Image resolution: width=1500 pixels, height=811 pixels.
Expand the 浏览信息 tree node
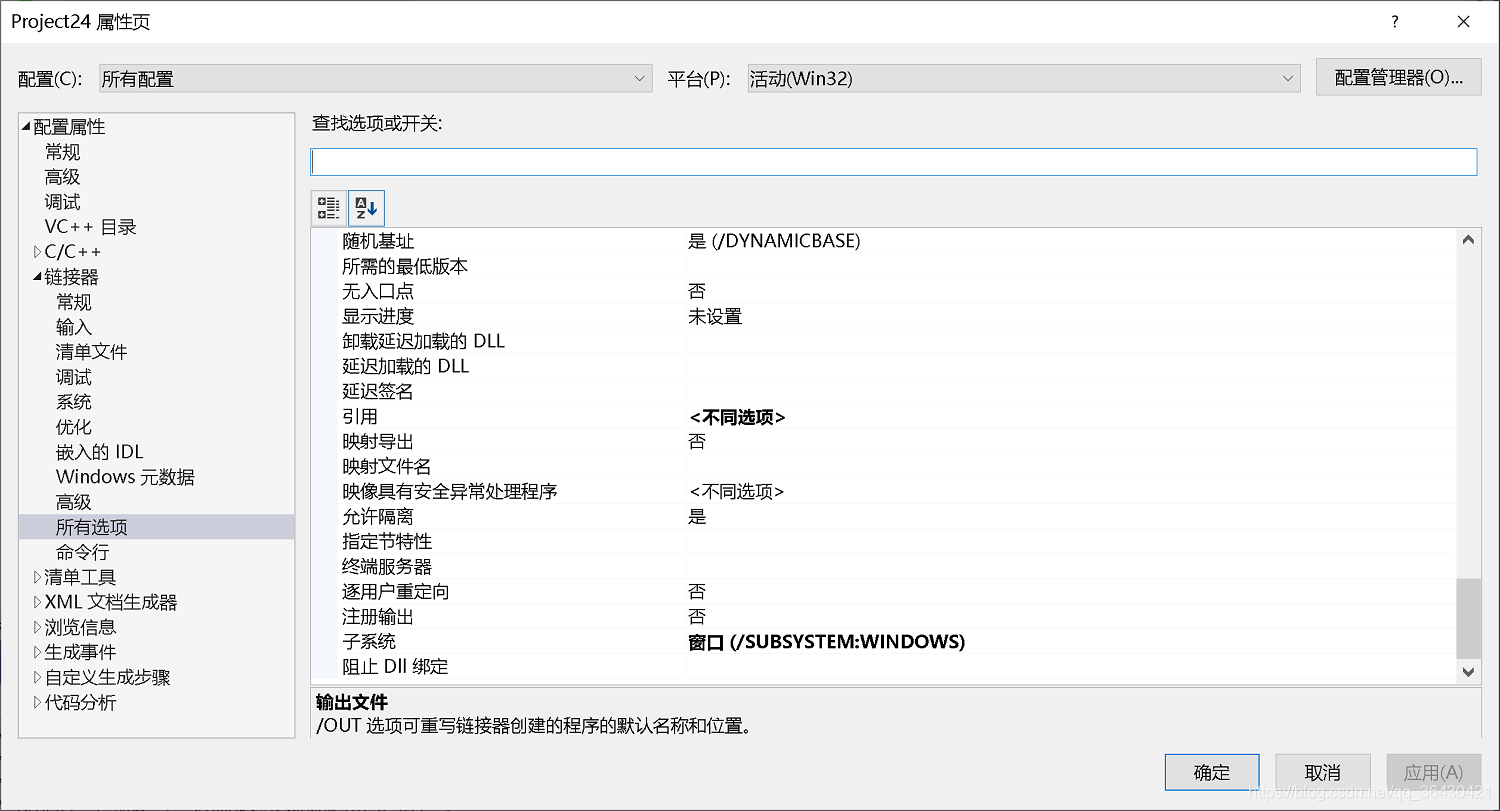tap(38, 627)
